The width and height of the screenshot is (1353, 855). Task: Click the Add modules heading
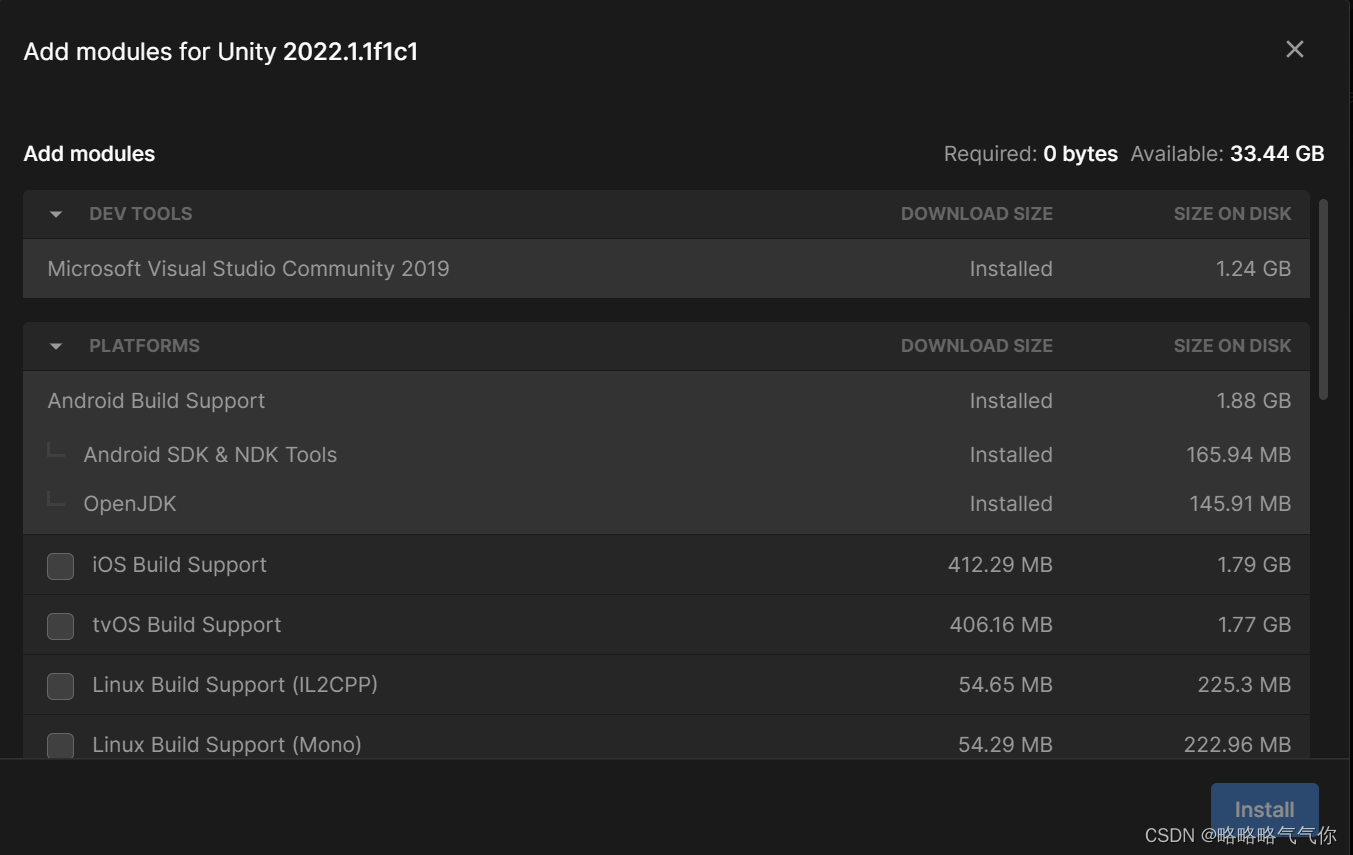(x=89, y=154)
